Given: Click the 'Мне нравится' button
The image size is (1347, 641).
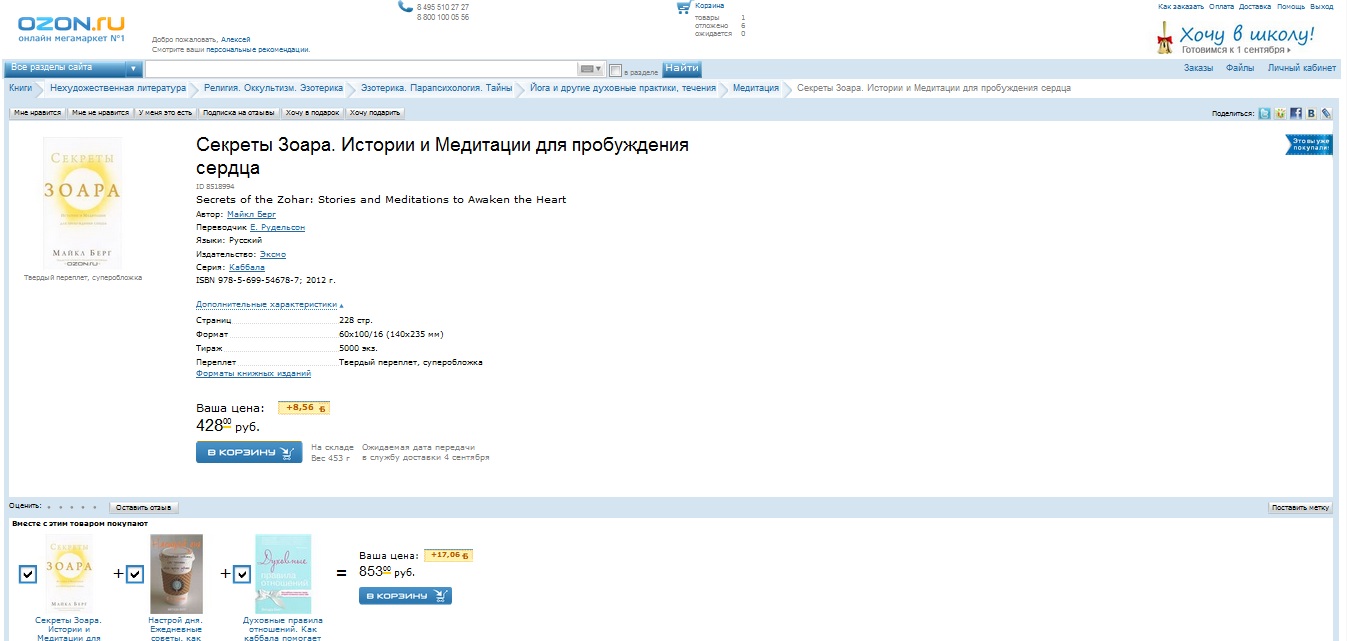Looking at the screenshot, I should (x=37, y=113).
